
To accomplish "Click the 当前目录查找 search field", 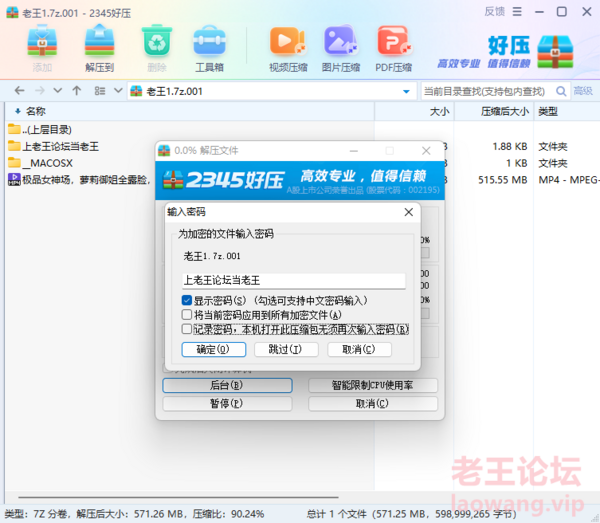I will tap(486, 91).
